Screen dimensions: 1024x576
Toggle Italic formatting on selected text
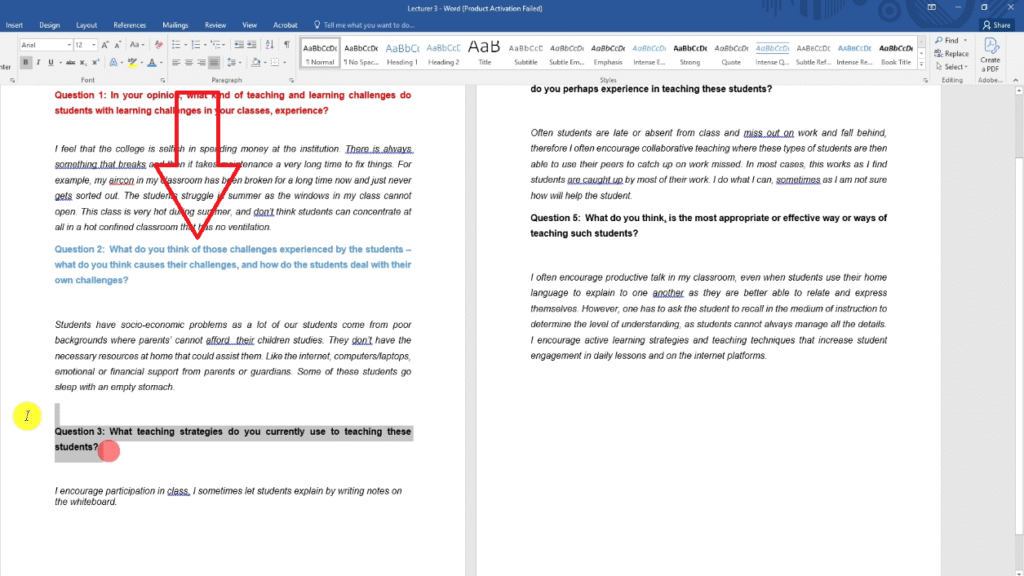tap(38, 62)
